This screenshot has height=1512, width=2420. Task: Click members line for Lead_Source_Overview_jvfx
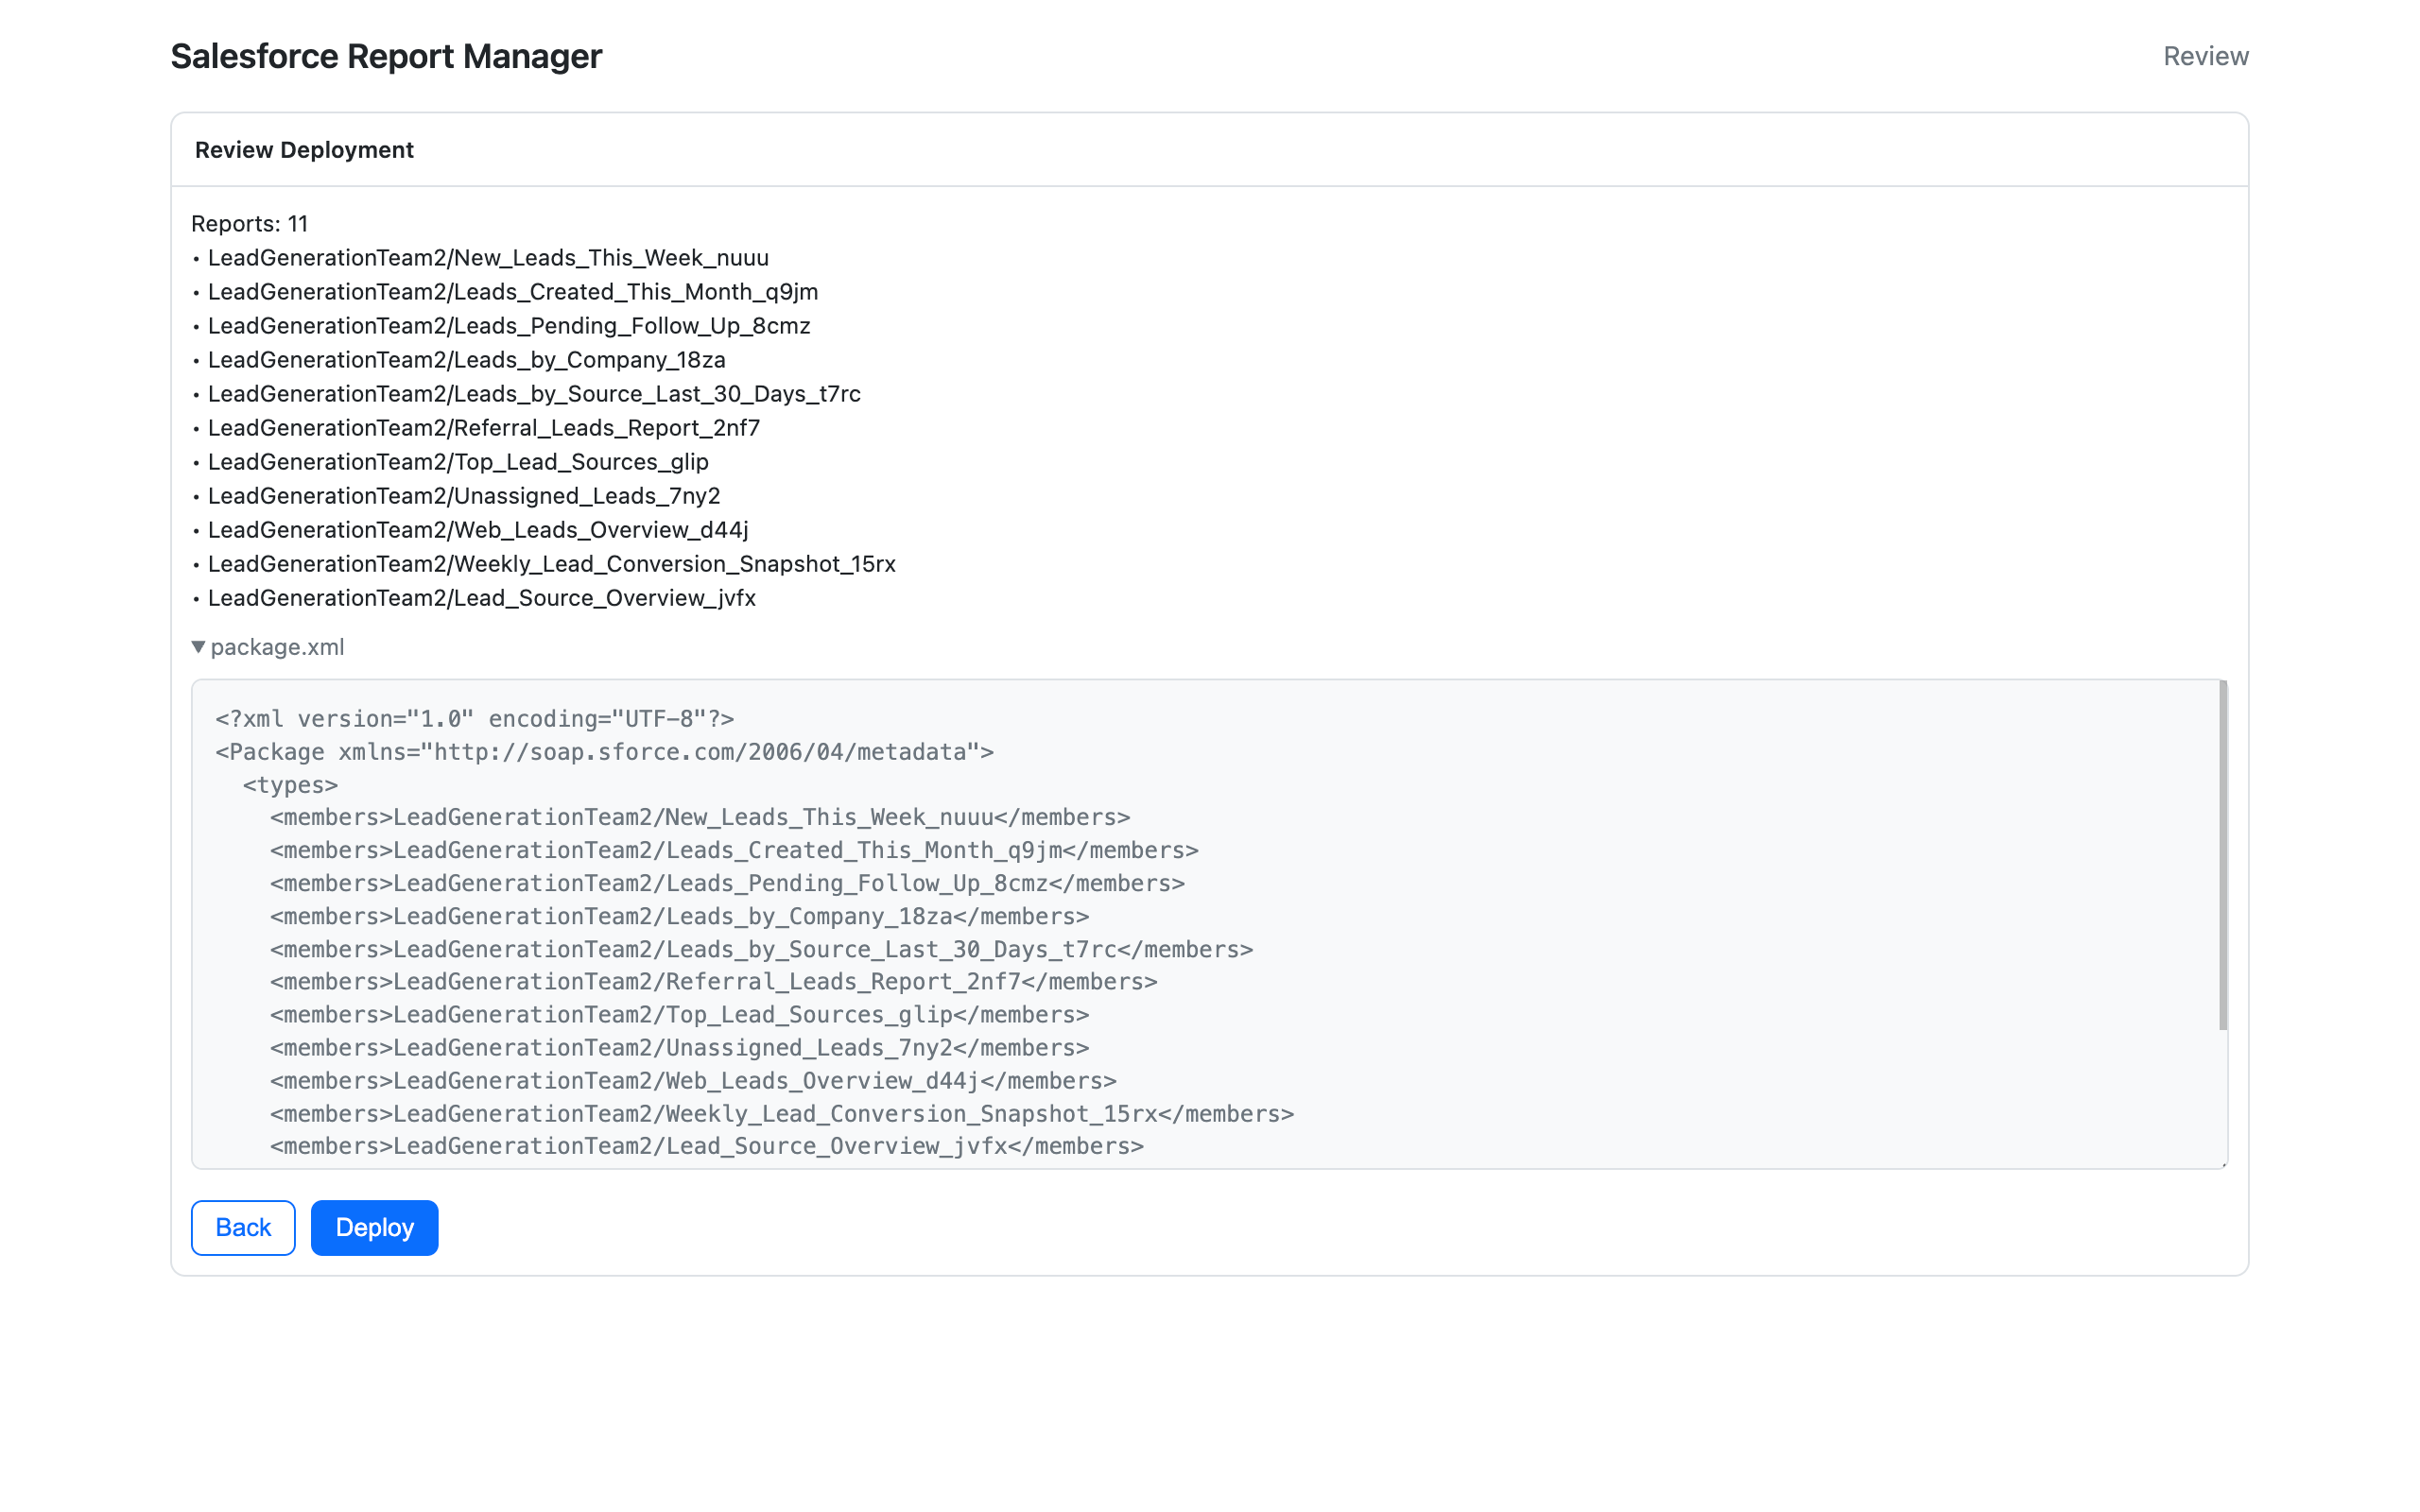[x=707, y=1146]
